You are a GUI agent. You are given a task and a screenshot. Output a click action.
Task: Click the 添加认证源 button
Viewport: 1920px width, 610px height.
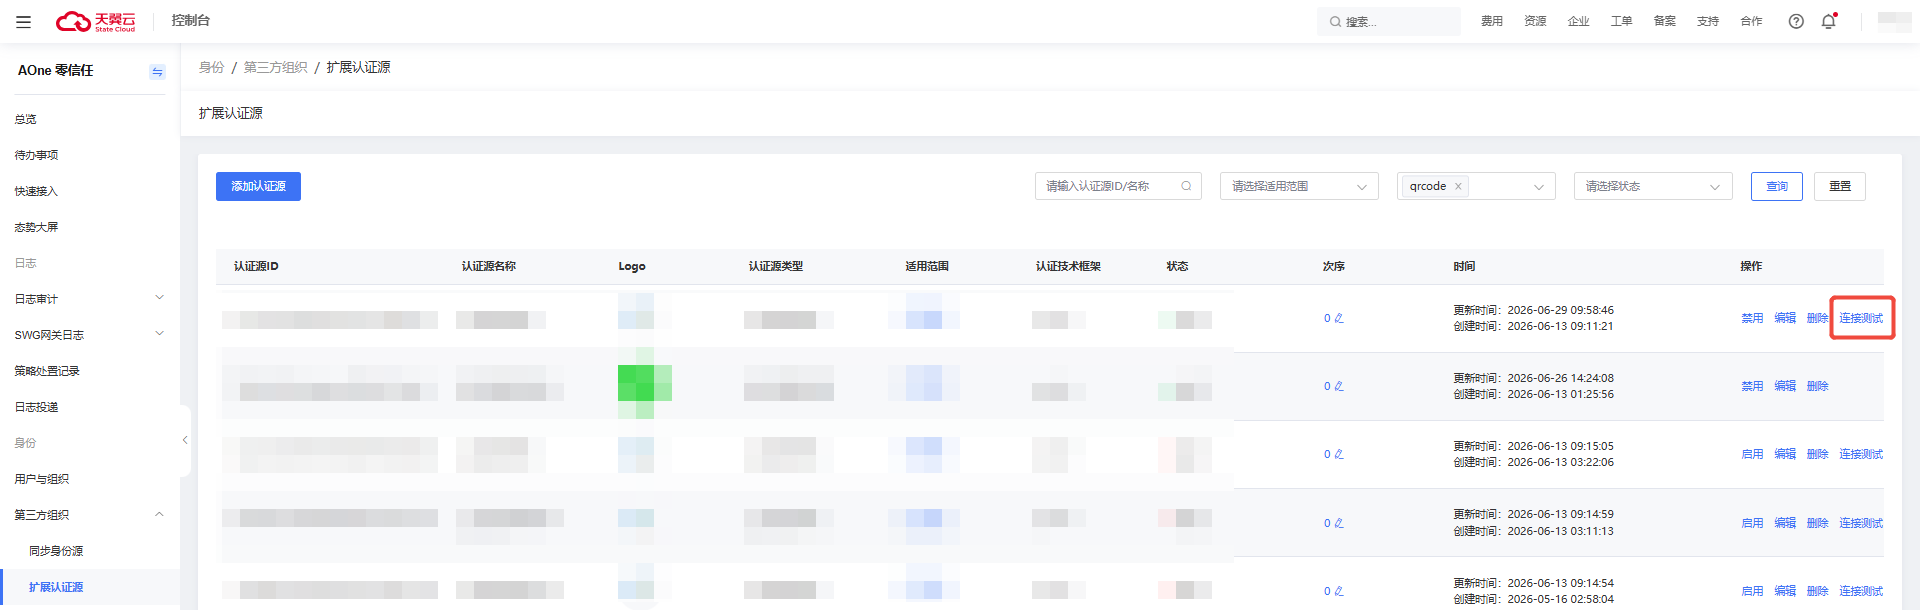[258, 186]
